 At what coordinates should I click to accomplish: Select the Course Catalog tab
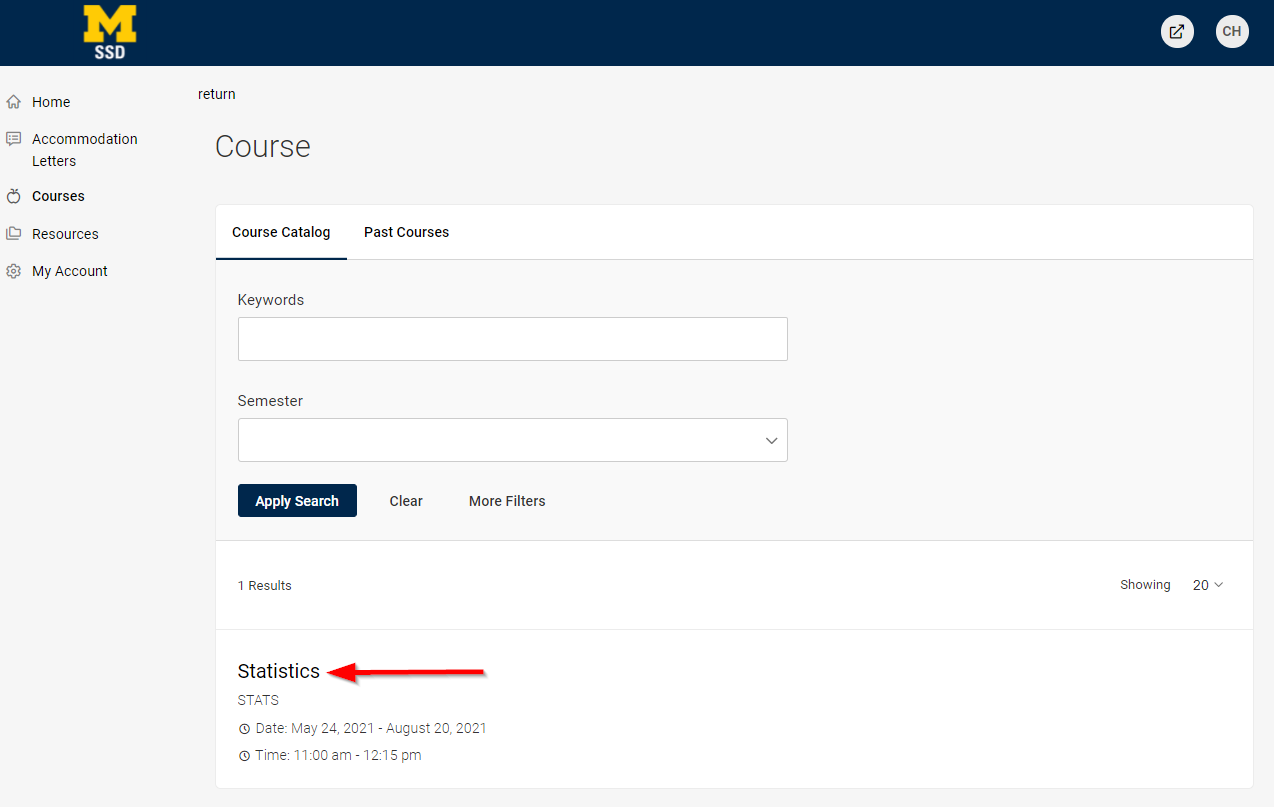click(281, 232)
